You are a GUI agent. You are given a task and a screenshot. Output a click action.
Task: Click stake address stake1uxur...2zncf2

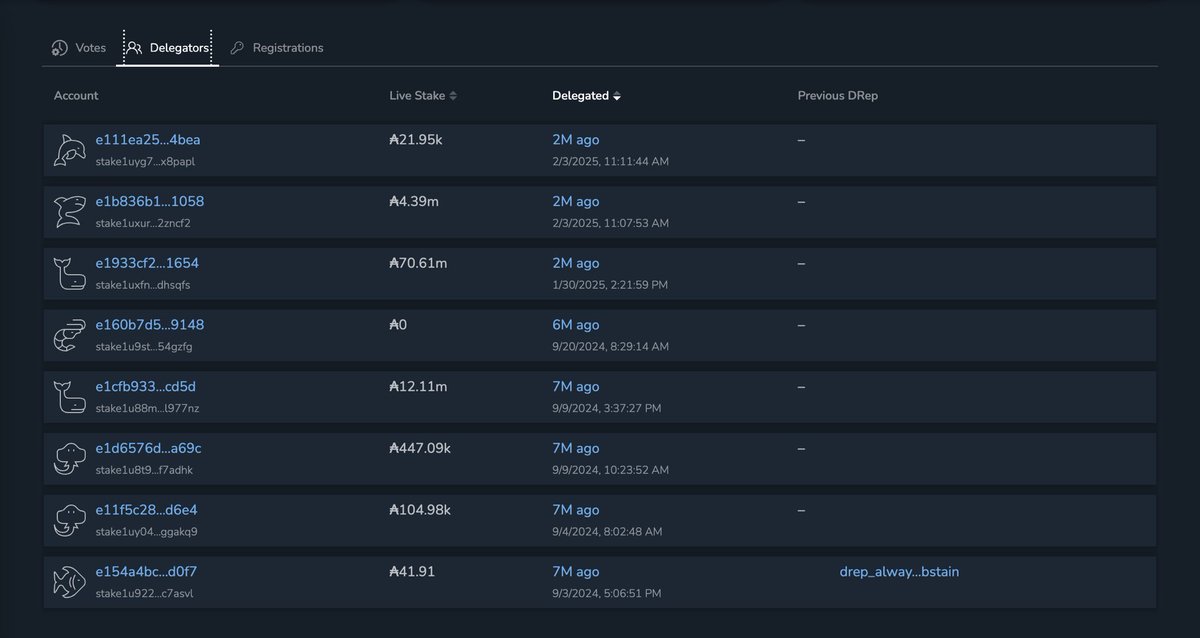(x=143, y=224)
